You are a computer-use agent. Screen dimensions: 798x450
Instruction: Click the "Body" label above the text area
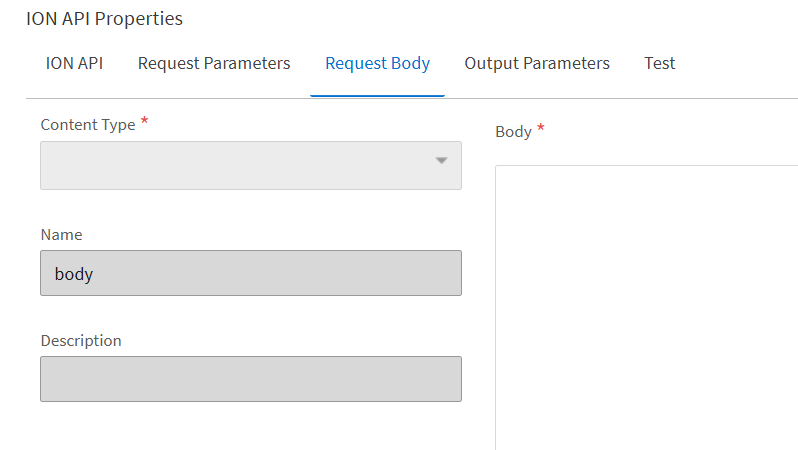[x=513, y=132]
